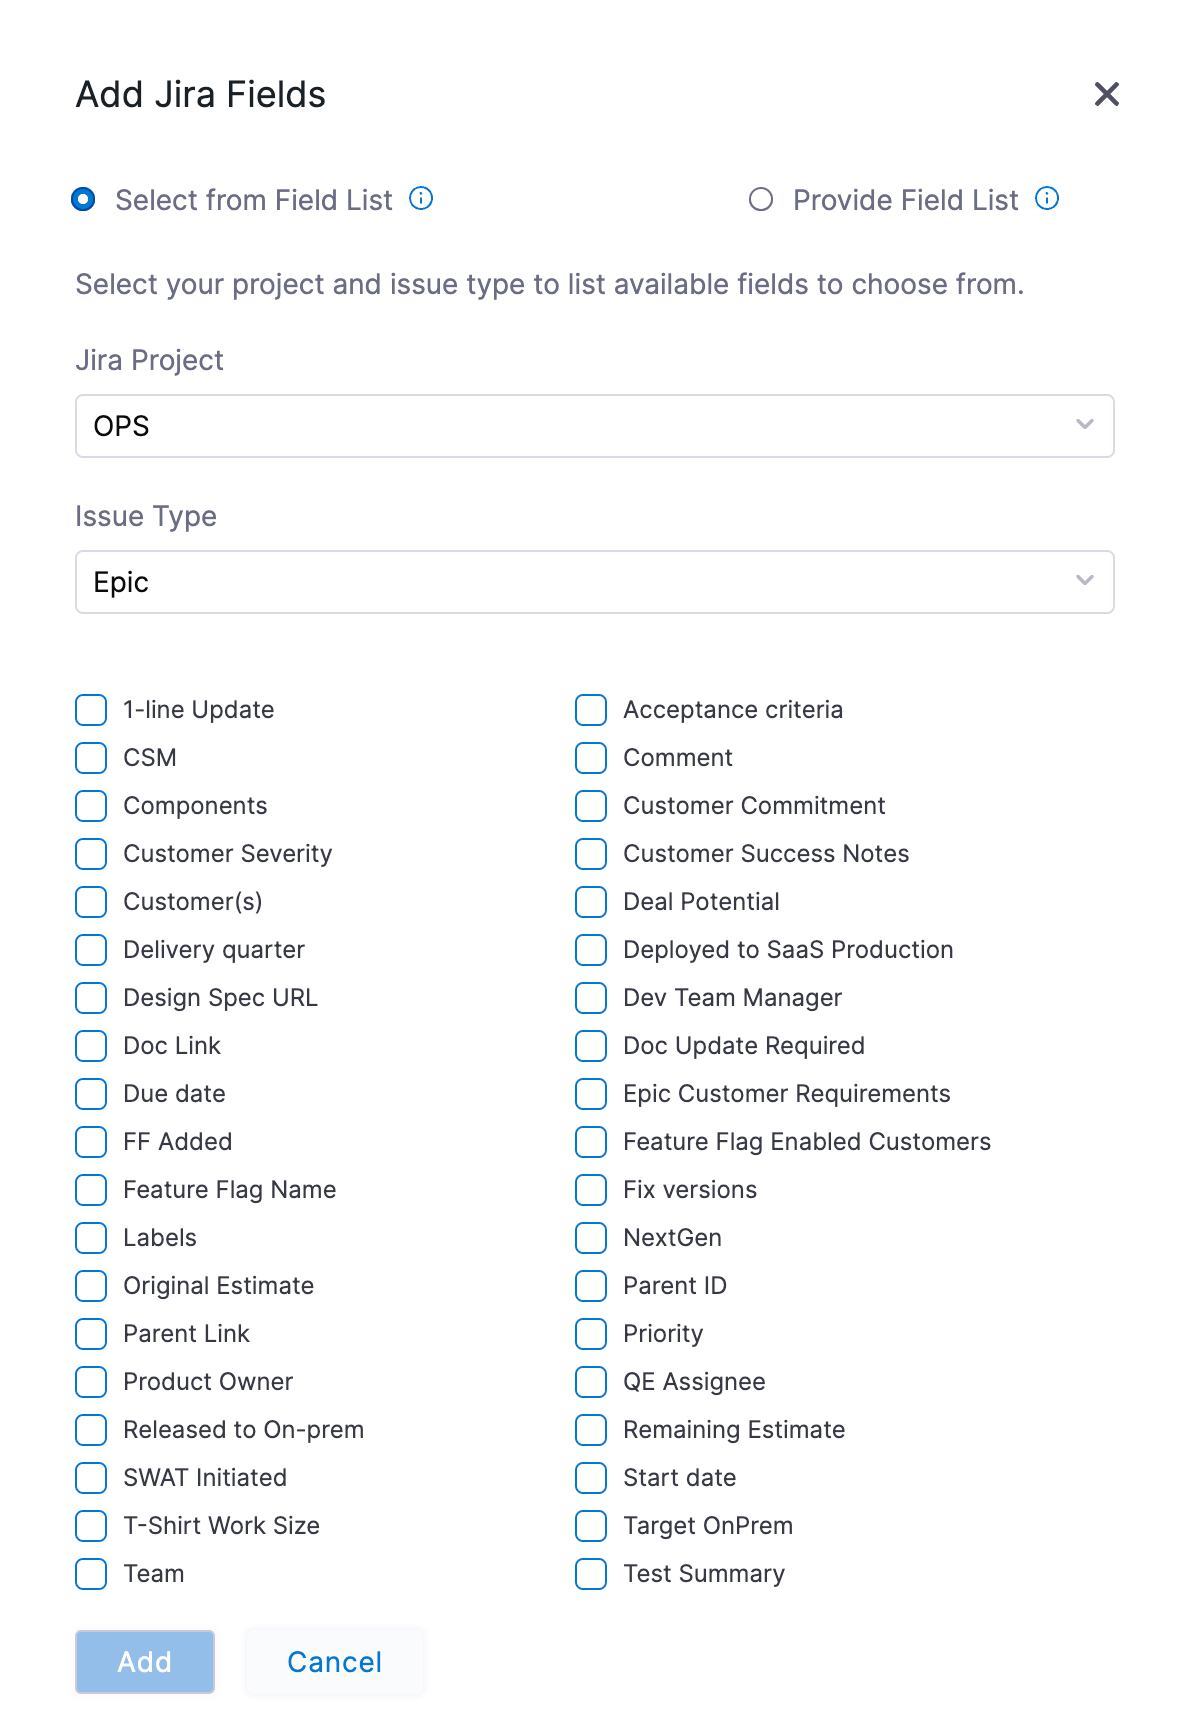Tick the Deployed to SaaS Production checkbox
1190x1720 pixels.
[591, 950]
